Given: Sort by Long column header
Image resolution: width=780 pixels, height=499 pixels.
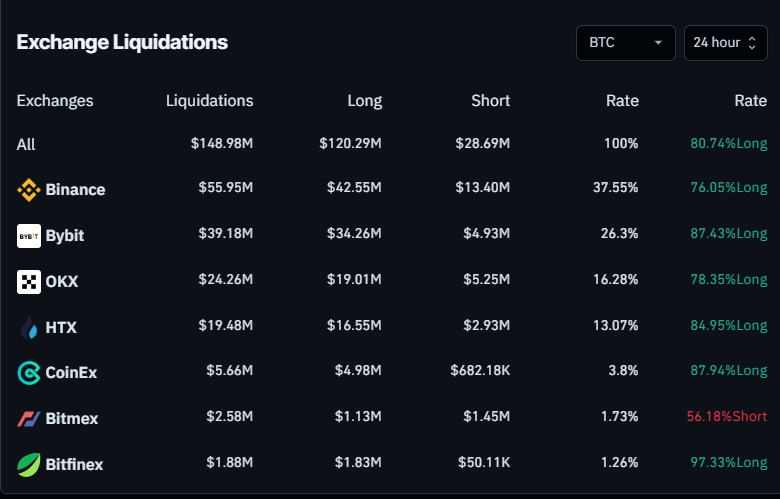Looking at the screenshot, I should pyautogui.click(x=364, y=100).
